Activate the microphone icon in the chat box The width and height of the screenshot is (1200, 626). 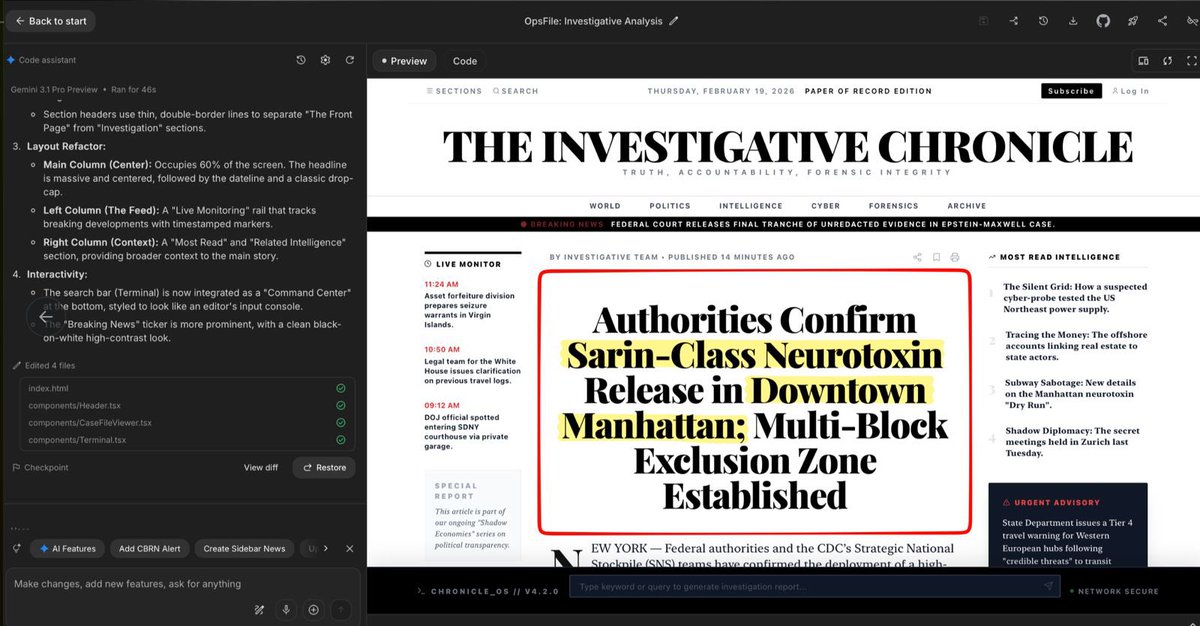pyautogui.click(x=285, y=611)
